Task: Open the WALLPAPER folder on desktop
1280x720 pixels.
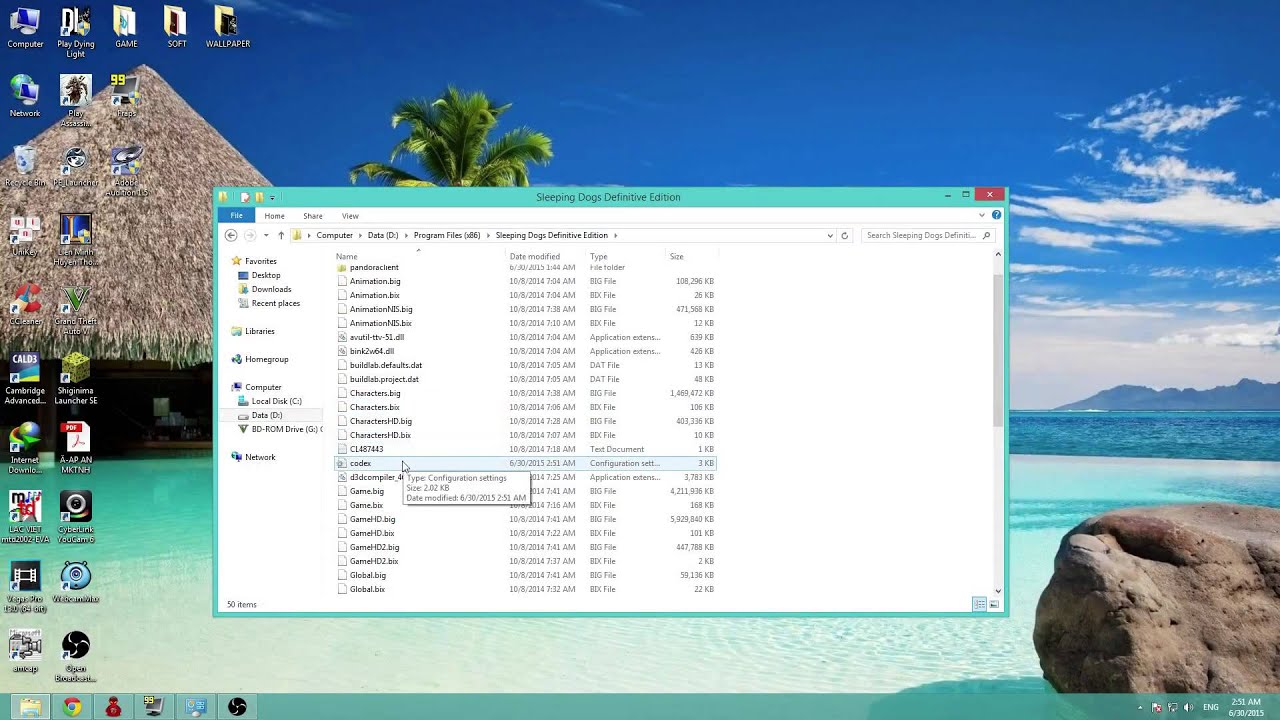Action: point(228,28)
